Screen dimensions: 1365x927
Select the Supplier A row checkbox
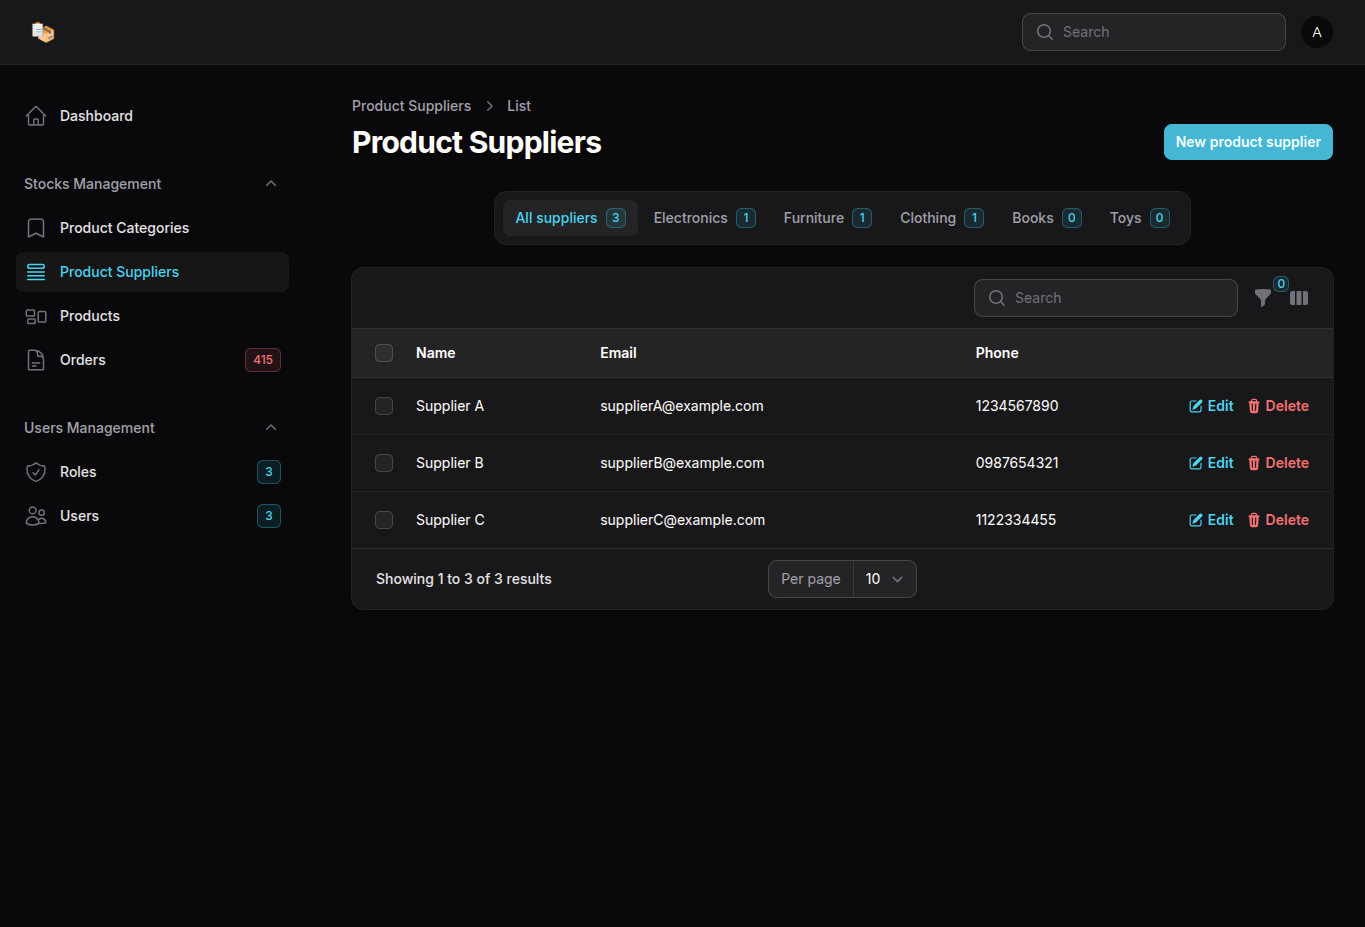click(x=384, y=406)
